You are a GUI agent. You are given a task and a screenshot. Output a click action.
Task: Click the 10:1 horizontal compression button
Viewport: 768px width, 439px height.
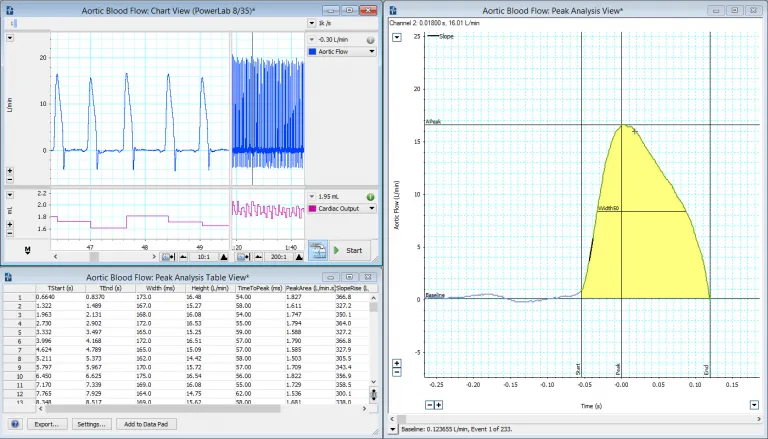[203, 256]
